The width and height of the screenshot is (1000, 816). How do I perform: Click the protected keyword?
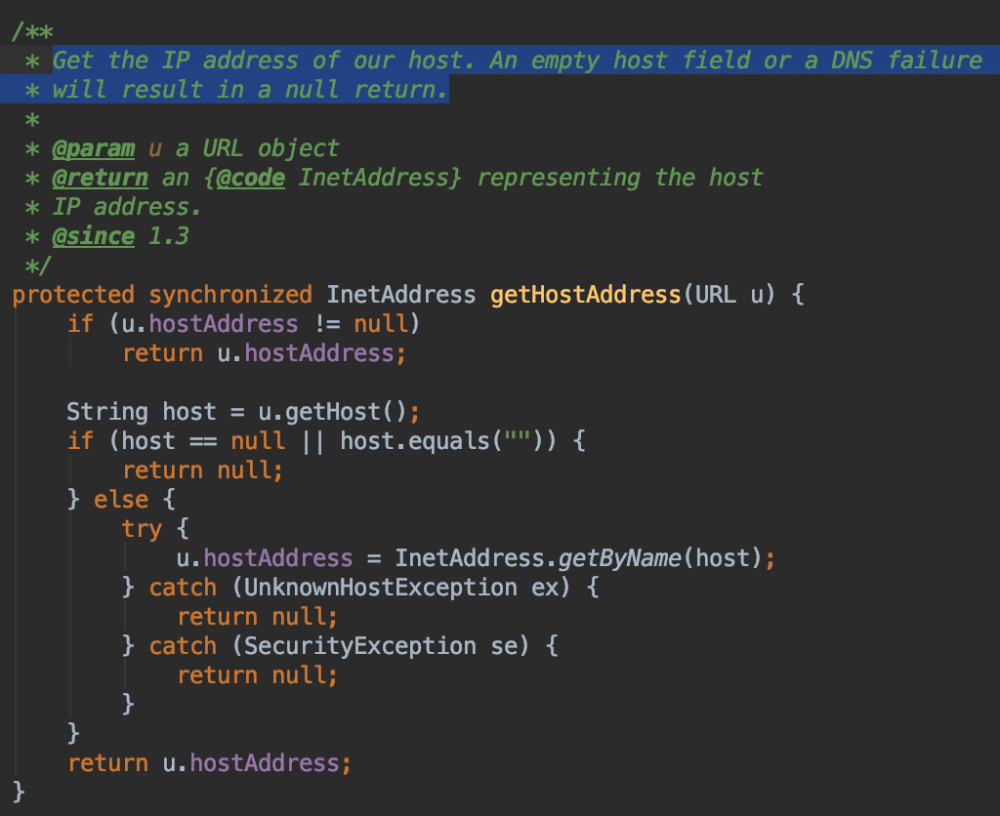[73, 295]
